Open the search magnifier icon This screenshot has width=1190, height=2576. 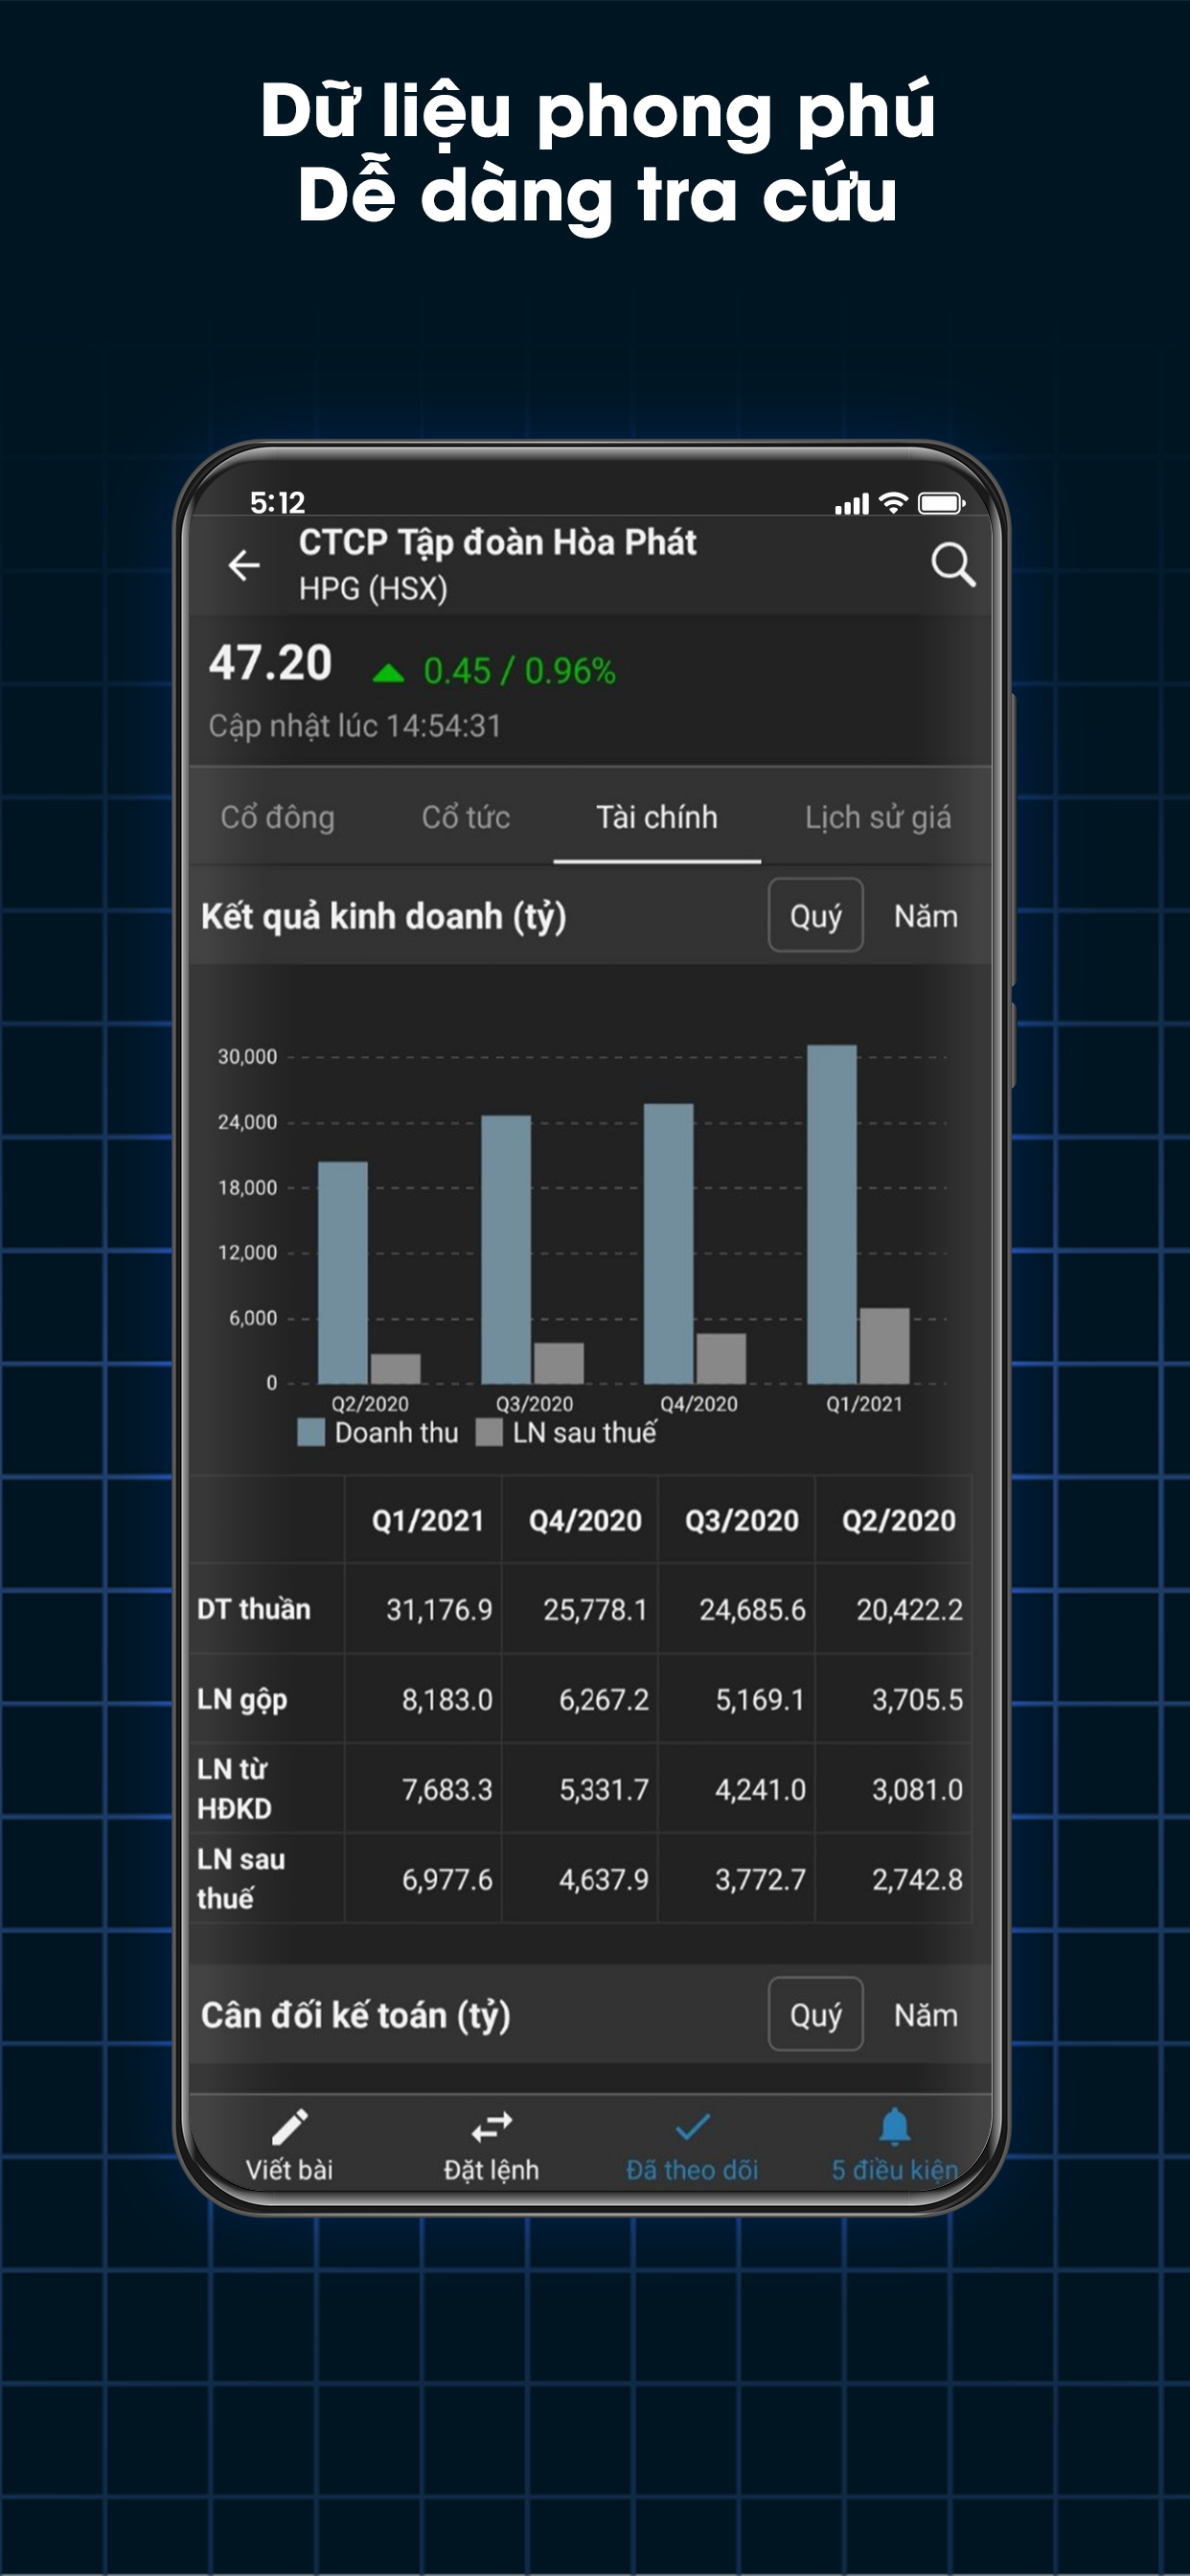[x=953, y=565]
